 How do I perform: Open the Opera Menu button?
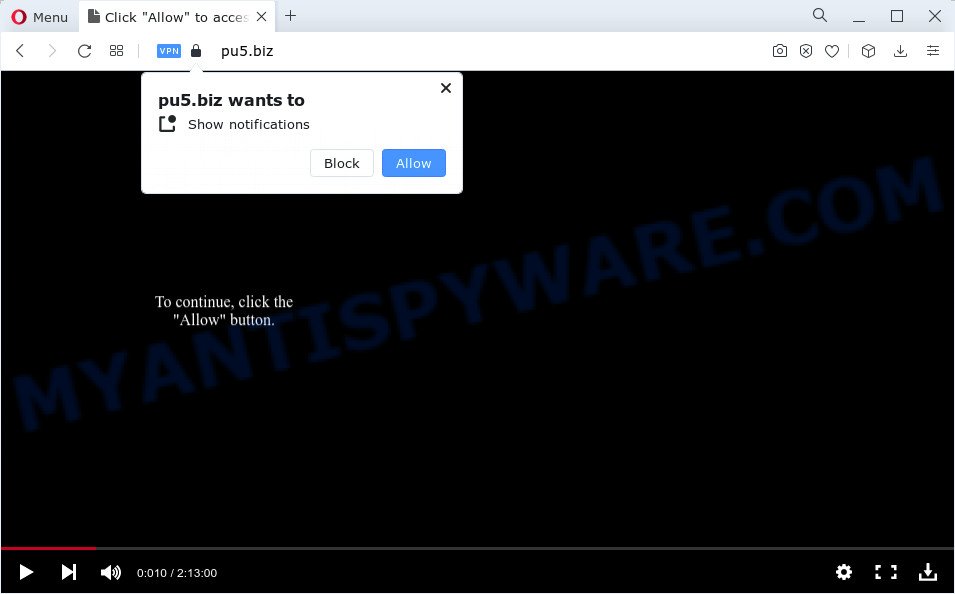(x=40, y=17)
